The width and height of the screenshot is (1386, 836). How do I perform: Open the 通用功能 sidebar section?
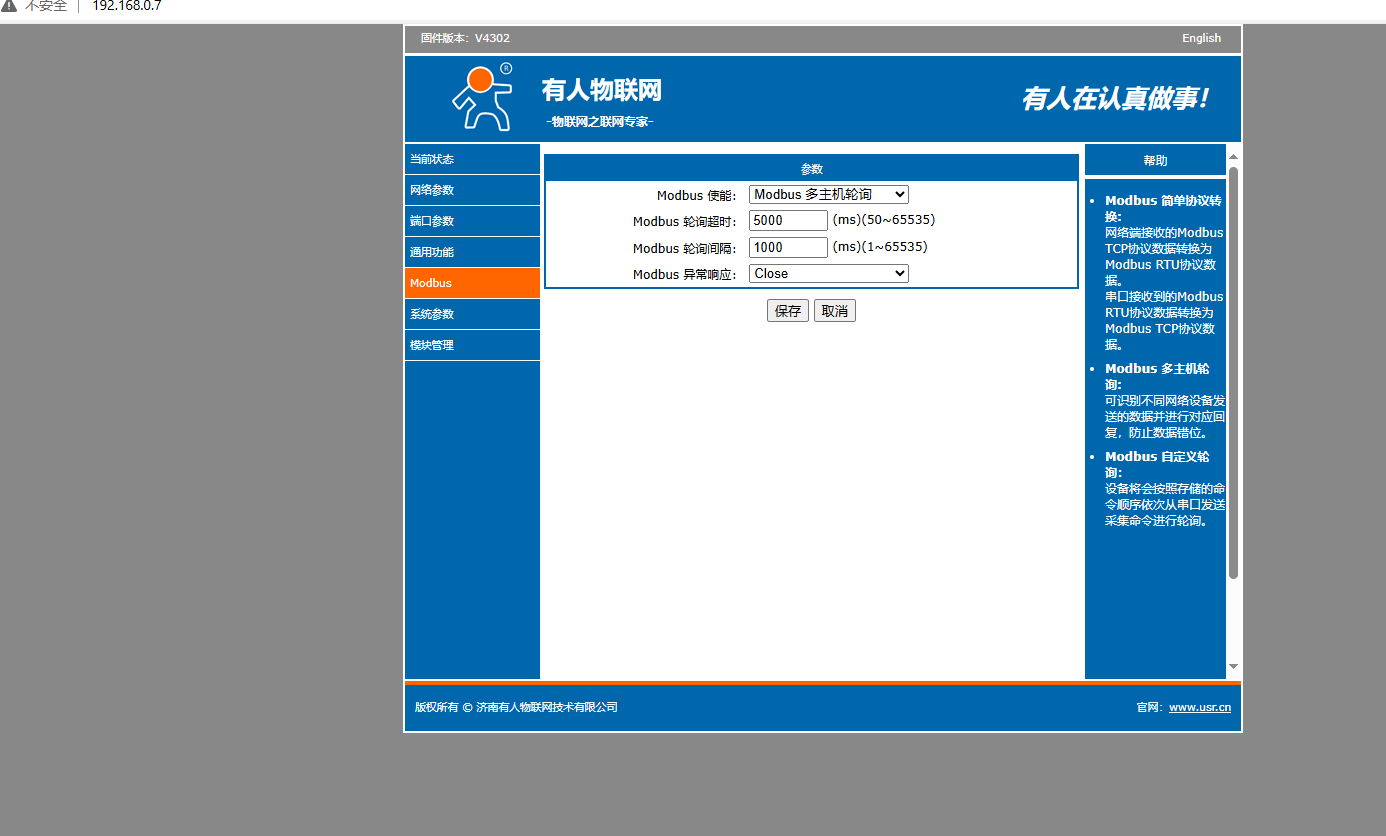pyautogui.click(x=472, y=252)
